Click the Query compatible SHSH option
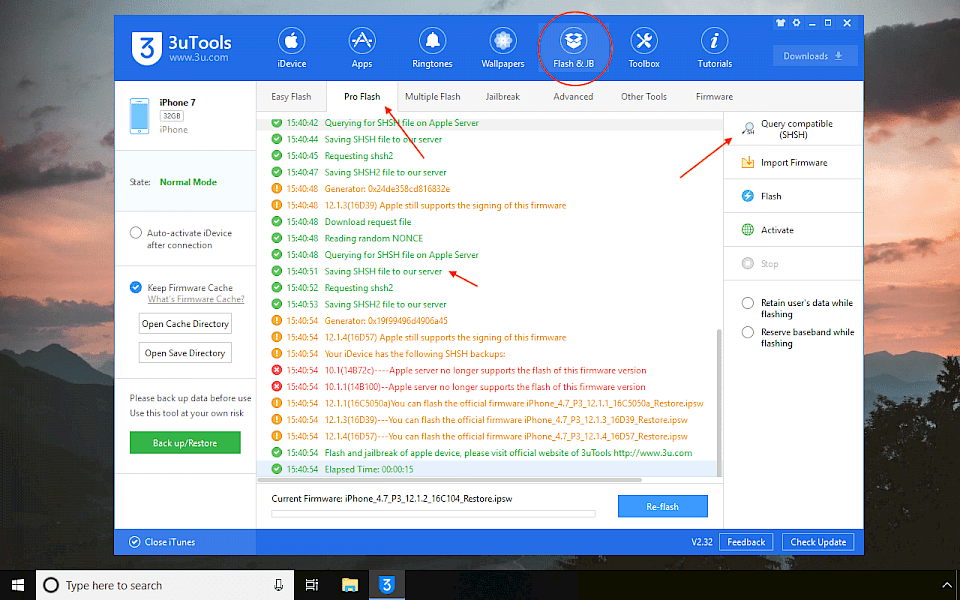Viewport: 960px width, 600px height. pos(793,129)
